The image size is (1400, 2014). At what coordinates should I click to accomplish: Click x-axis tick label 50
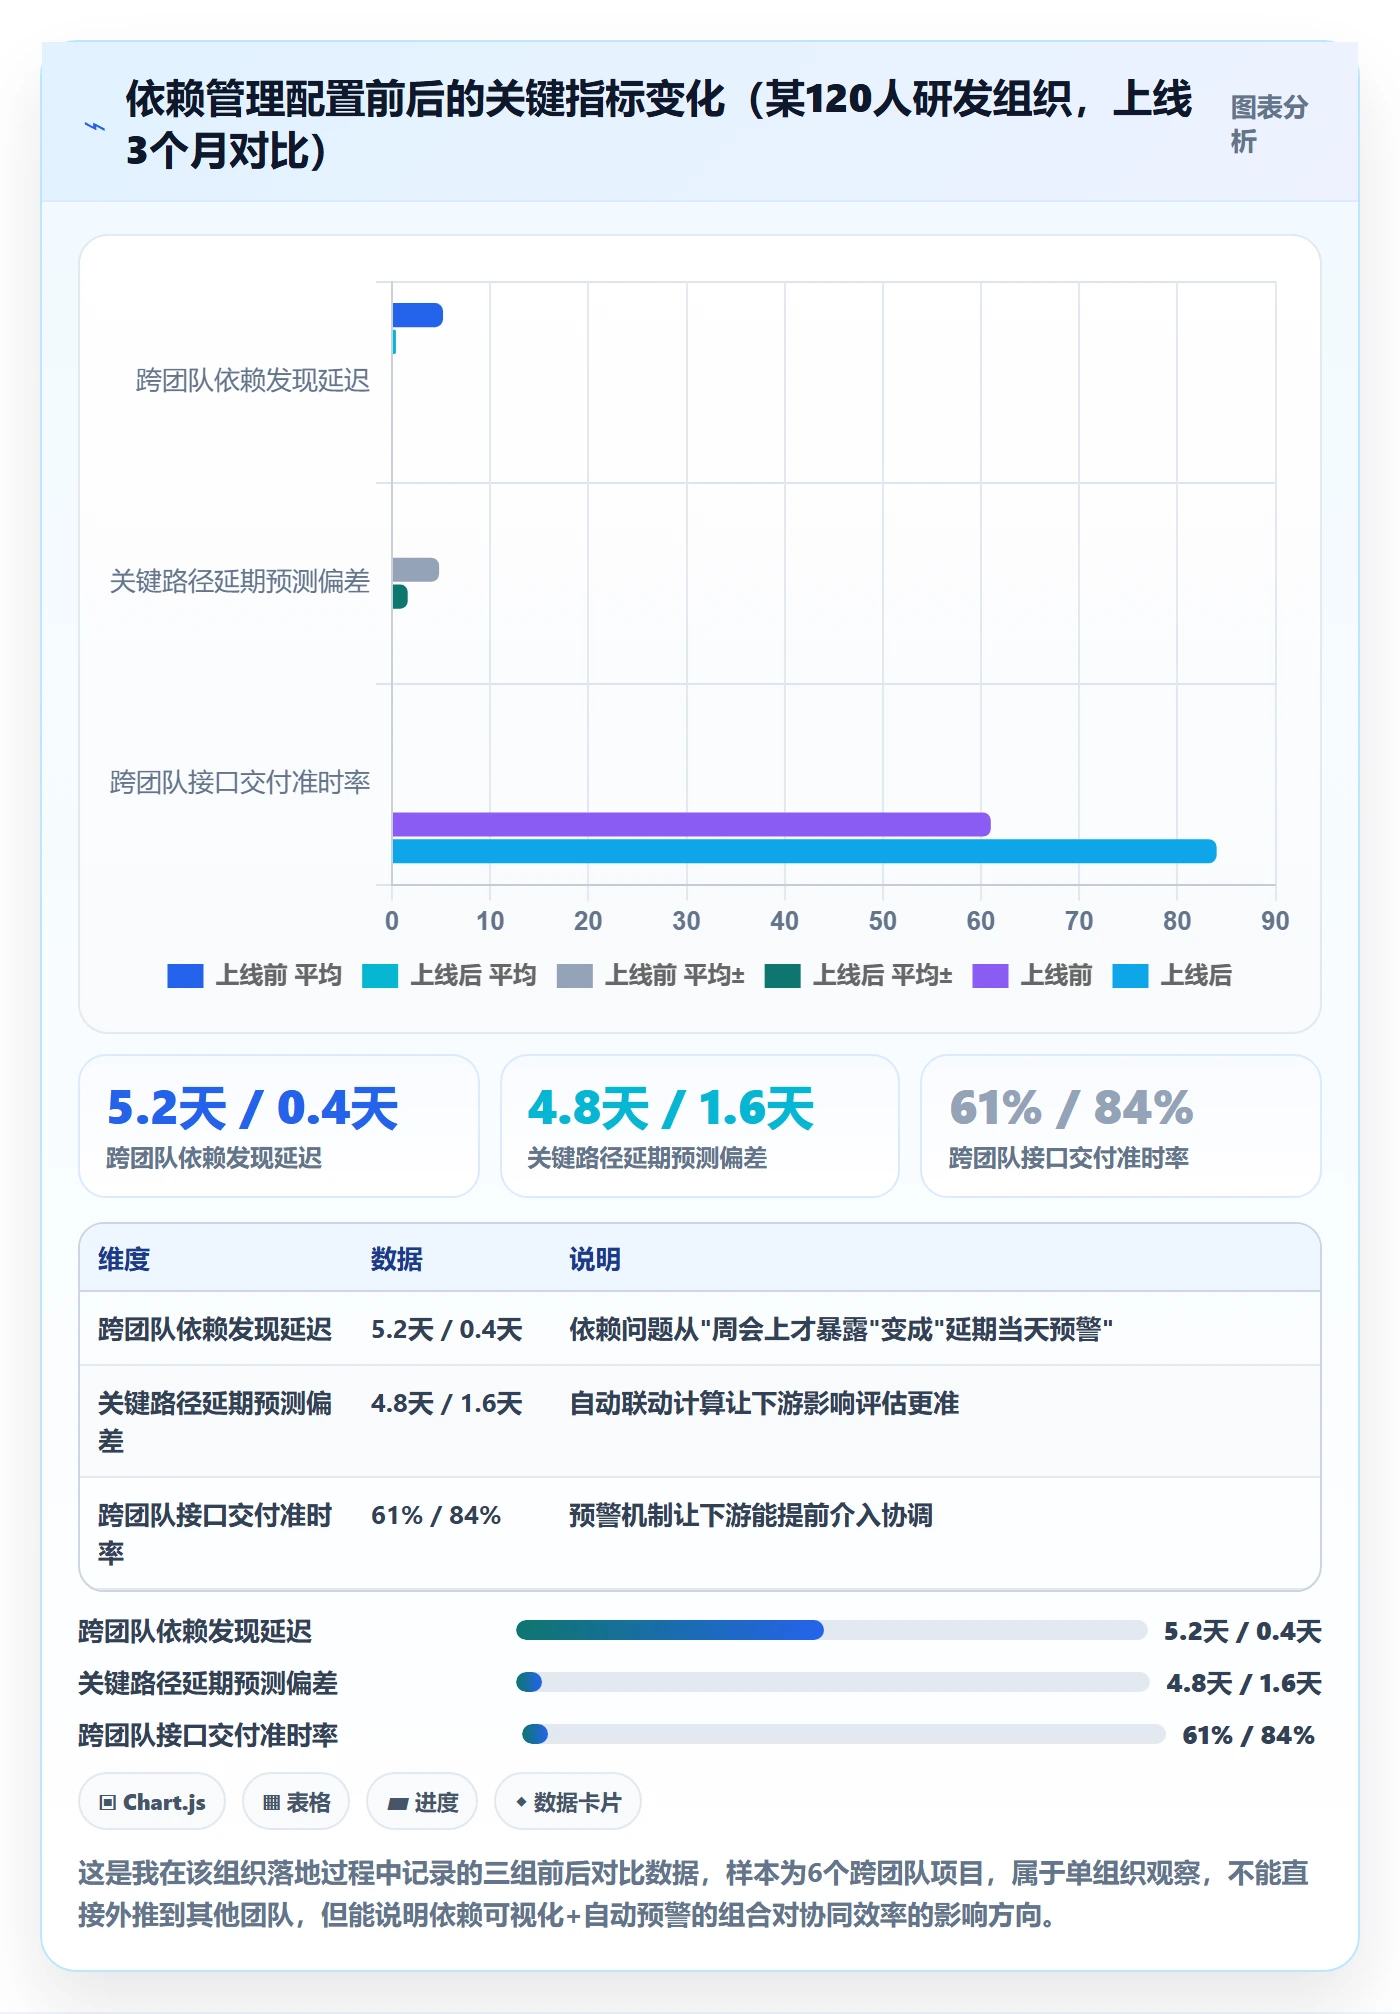coord(882,921)
